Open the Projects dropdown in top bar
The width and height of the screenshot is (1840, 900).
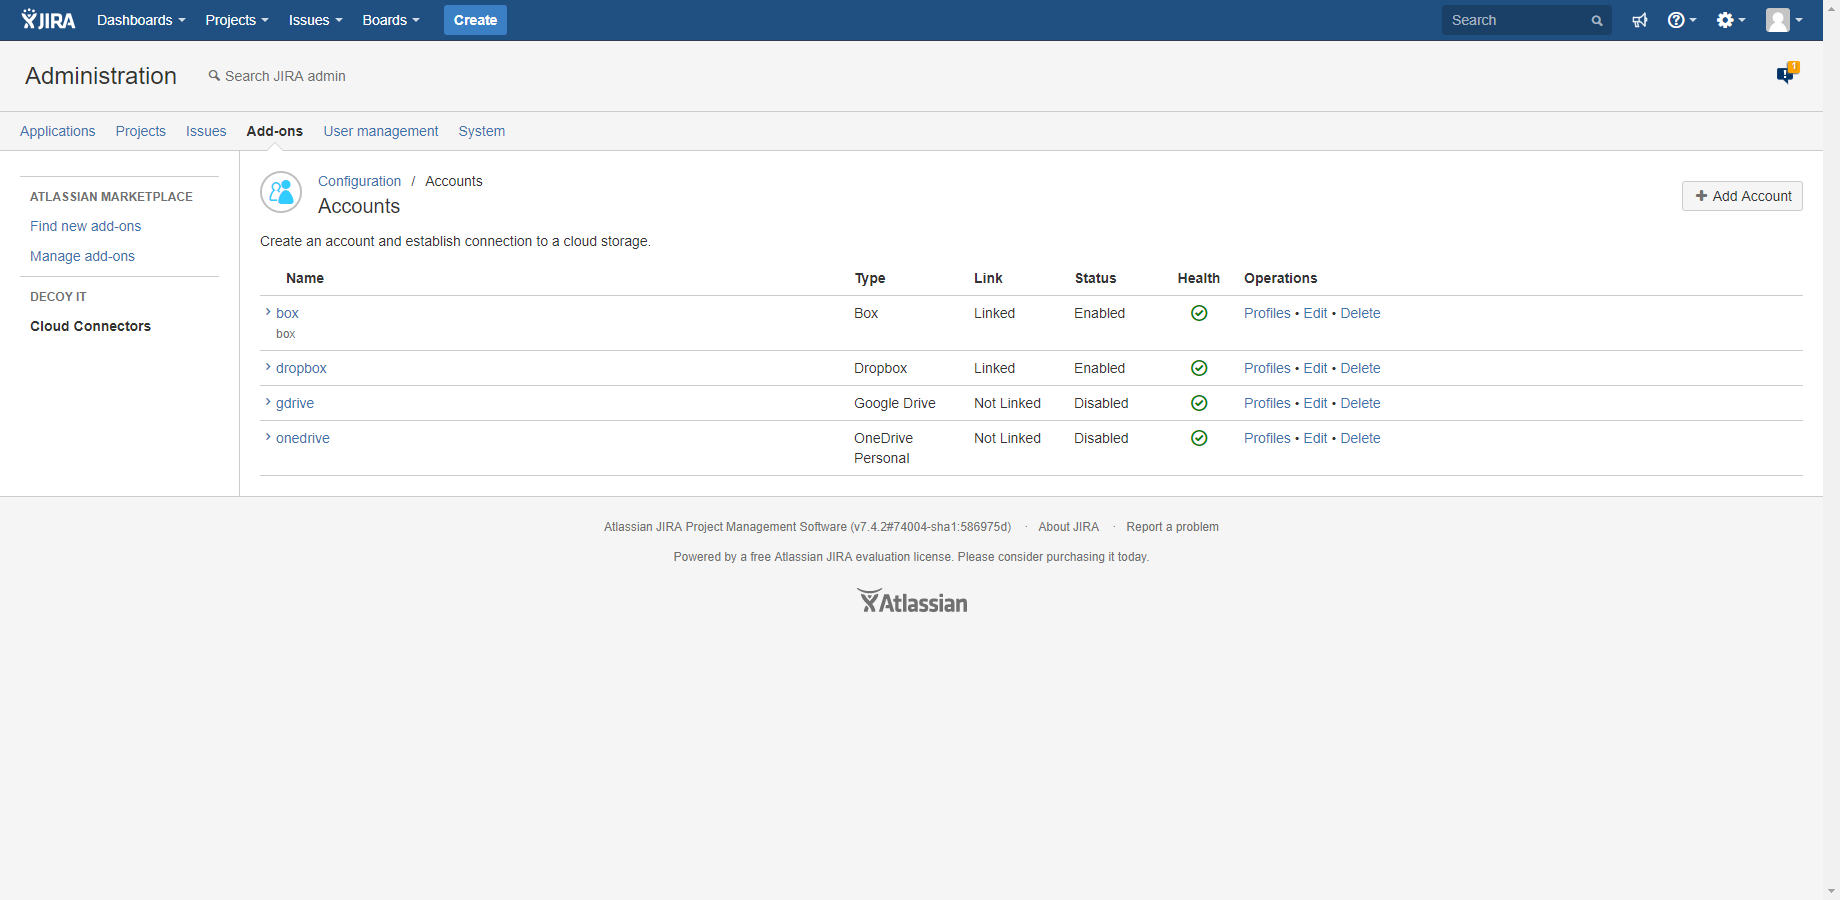(x=237, y=20)
